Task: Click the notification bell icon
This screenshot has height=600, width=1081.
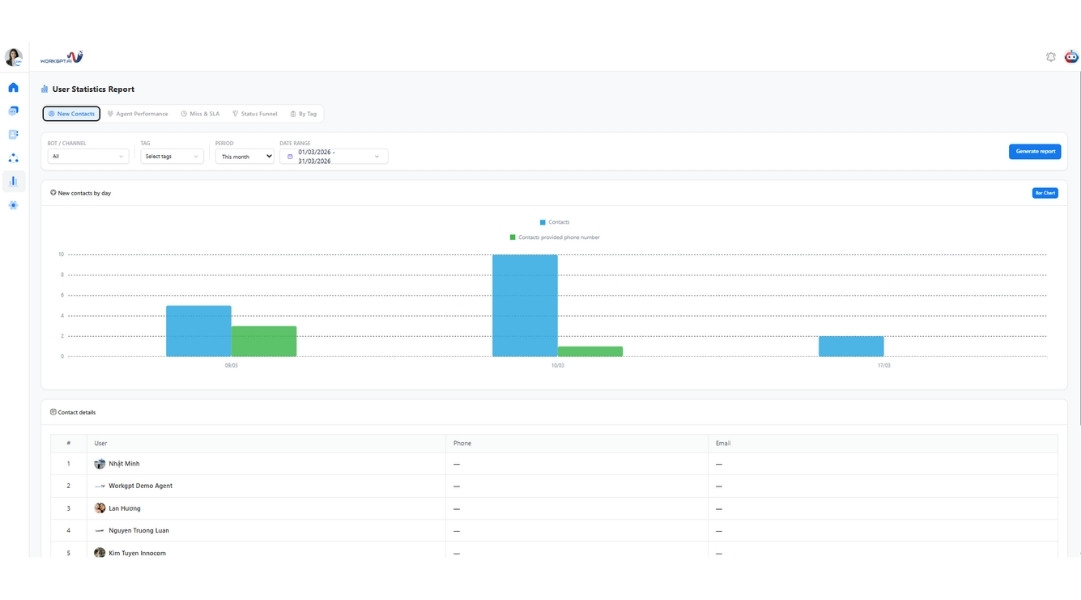Action: [1050, 57]
